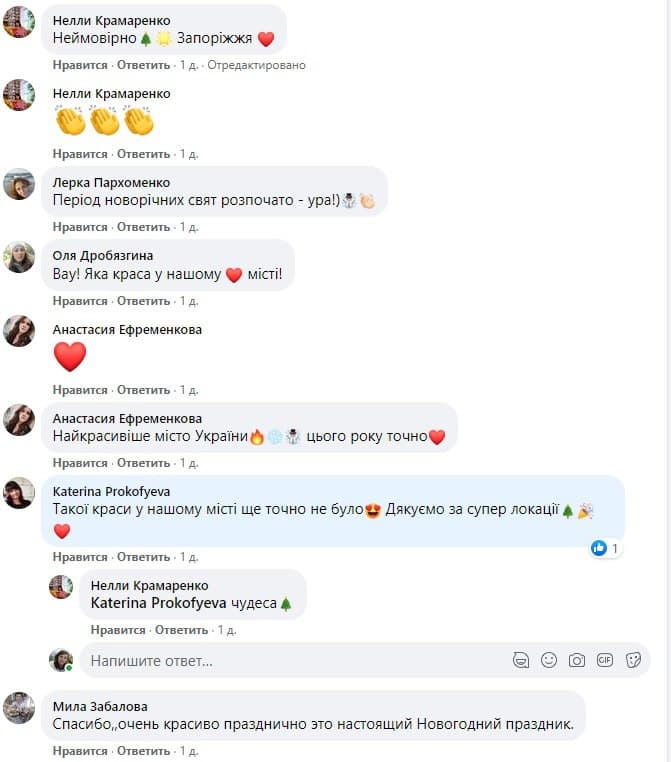This screenshot has width=671, height=762.
Task: Open the emoji picker in the reply box
Action: tap(549, 660)
